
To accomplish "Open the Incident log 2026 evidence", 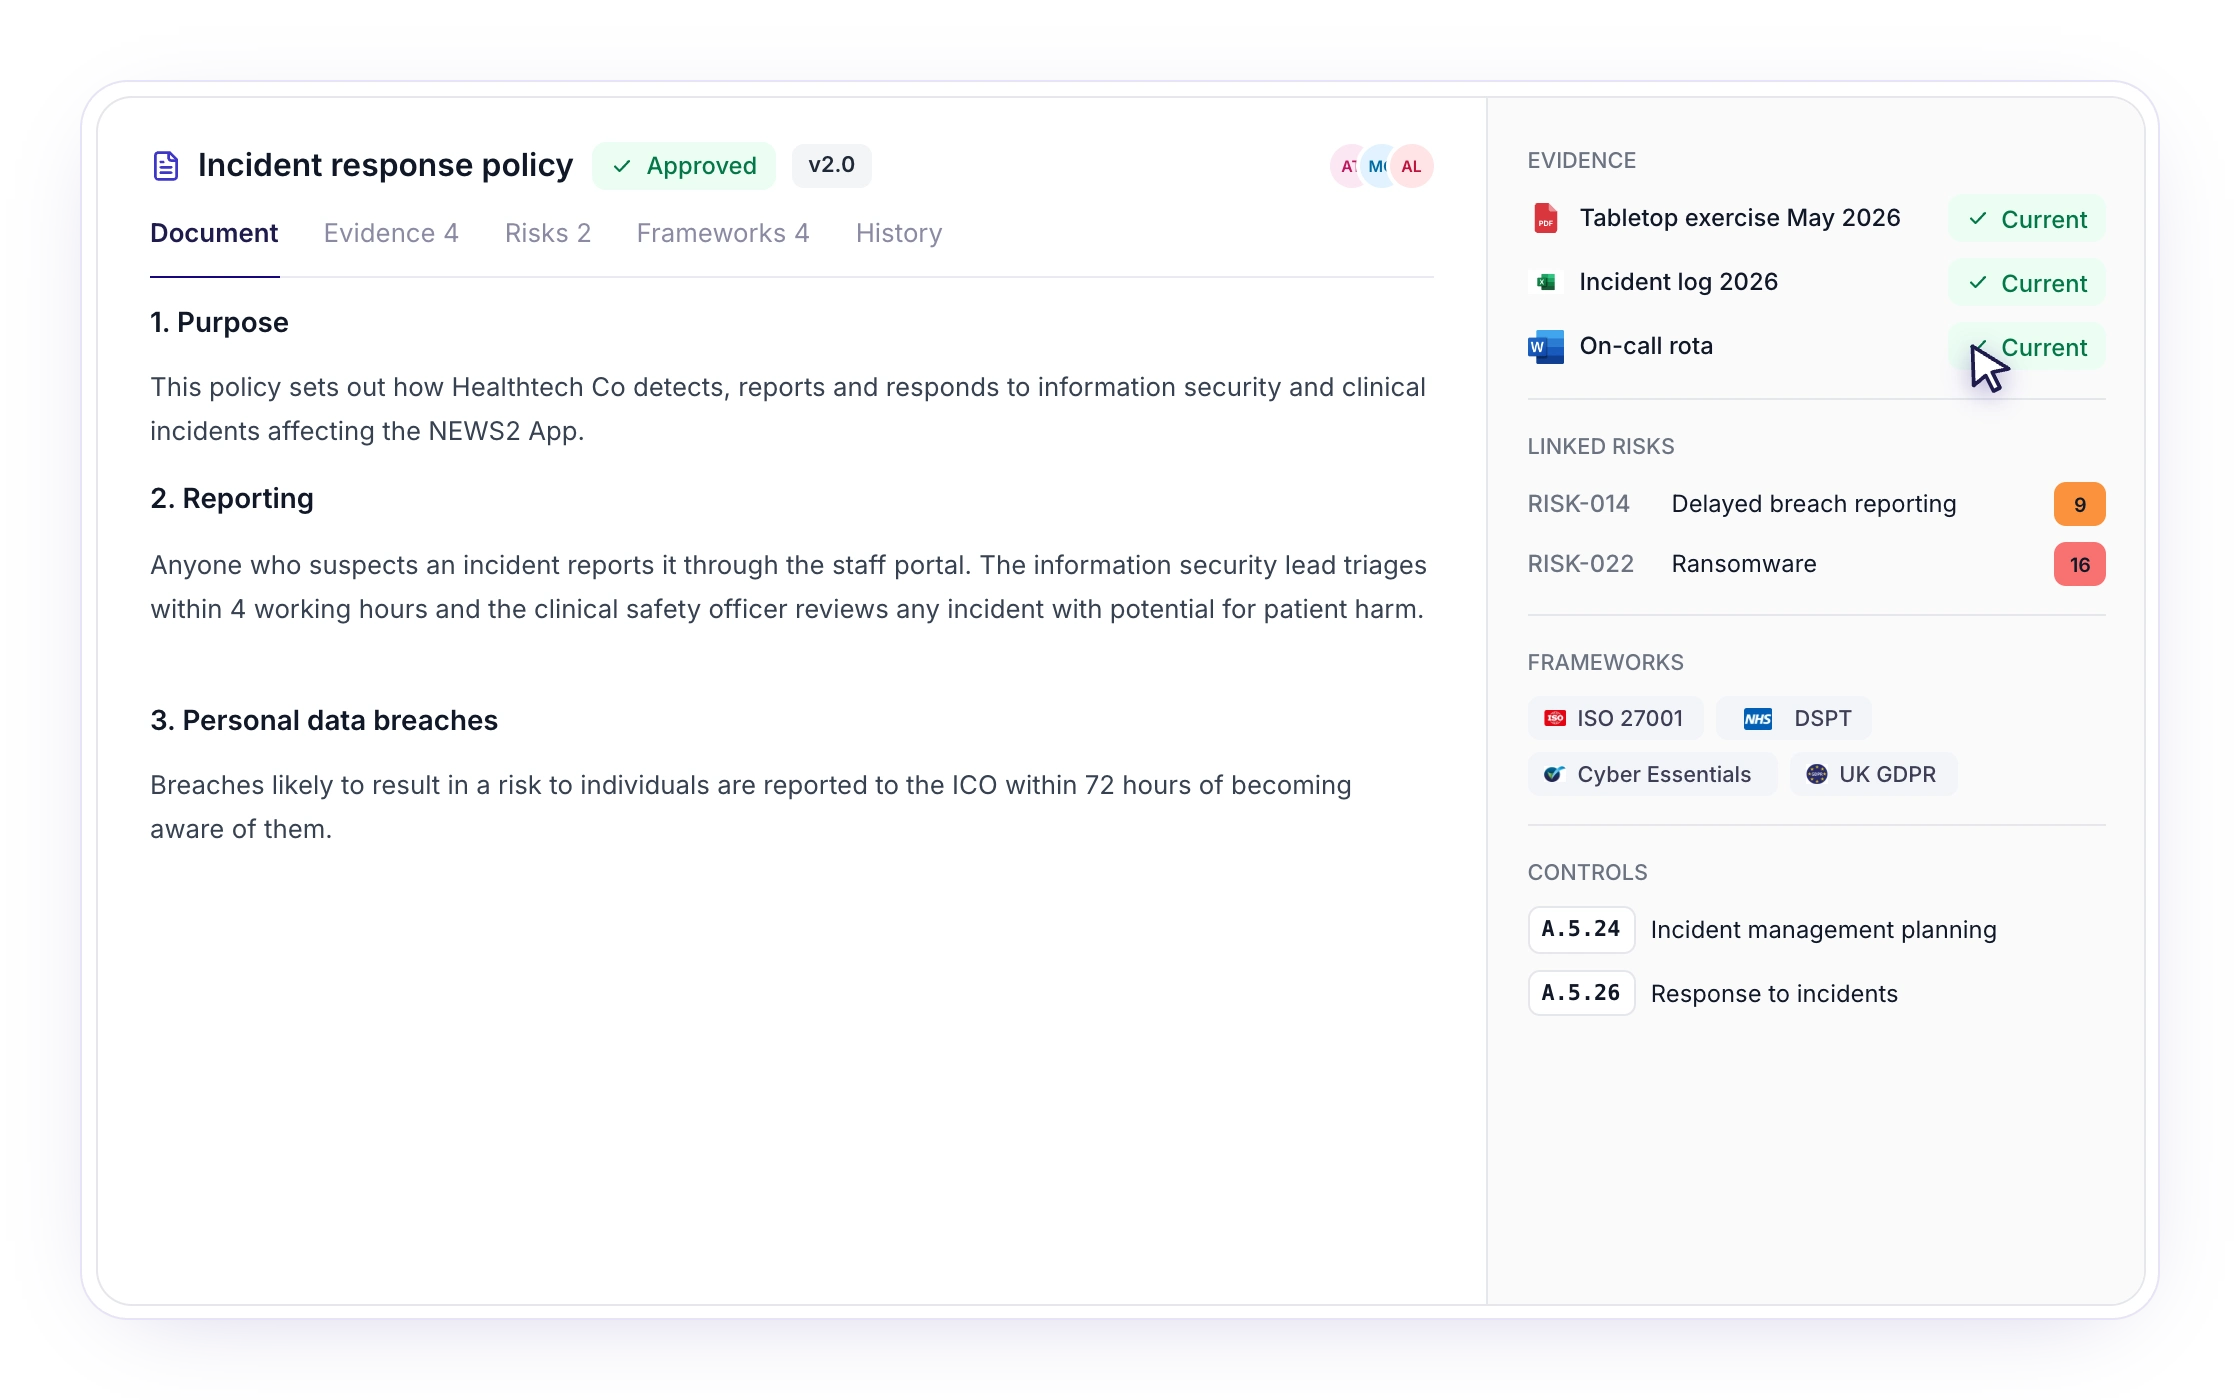I will (x=1678, y=282).
